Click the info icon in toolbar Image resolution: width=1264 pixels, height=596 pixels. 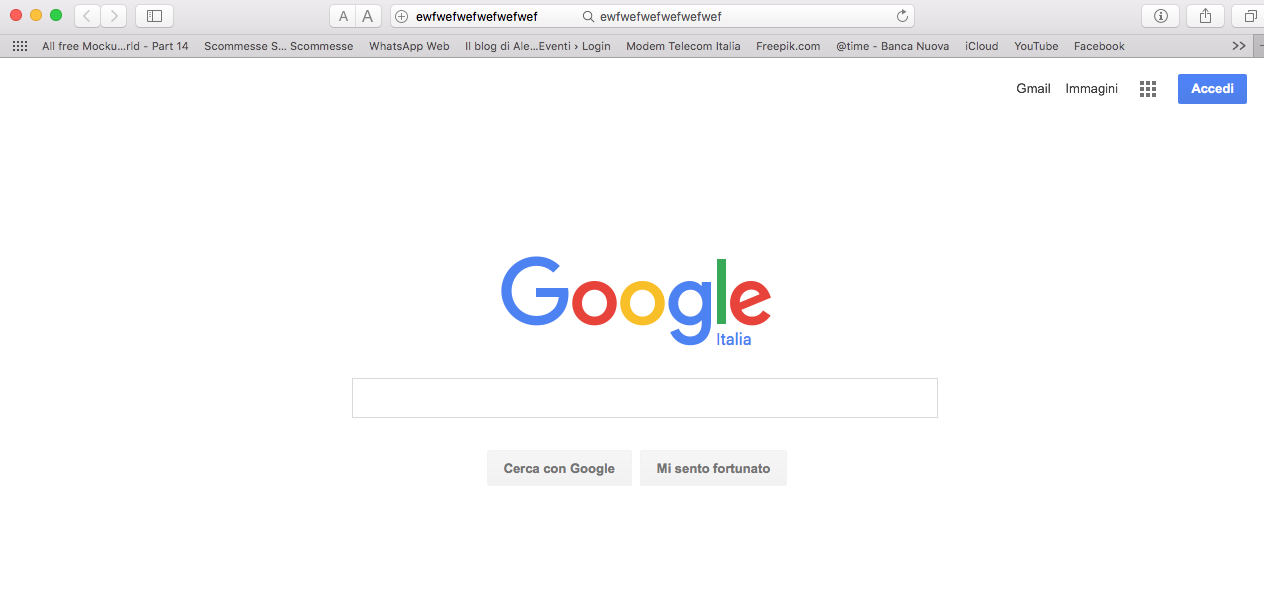(1161, 16)
